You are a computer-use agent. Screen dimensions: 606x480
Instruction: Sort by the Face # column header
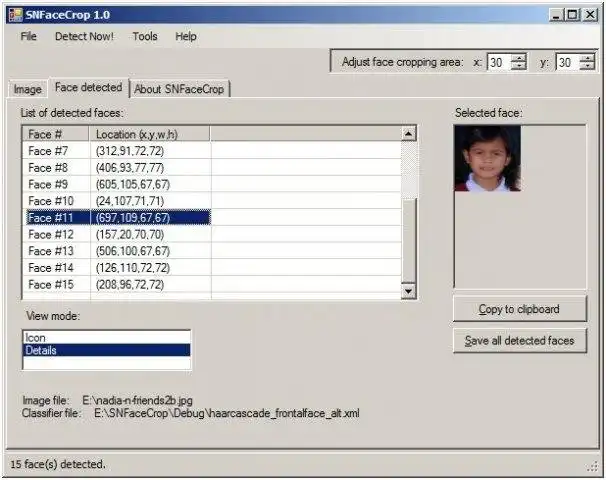tap(56, 134)
